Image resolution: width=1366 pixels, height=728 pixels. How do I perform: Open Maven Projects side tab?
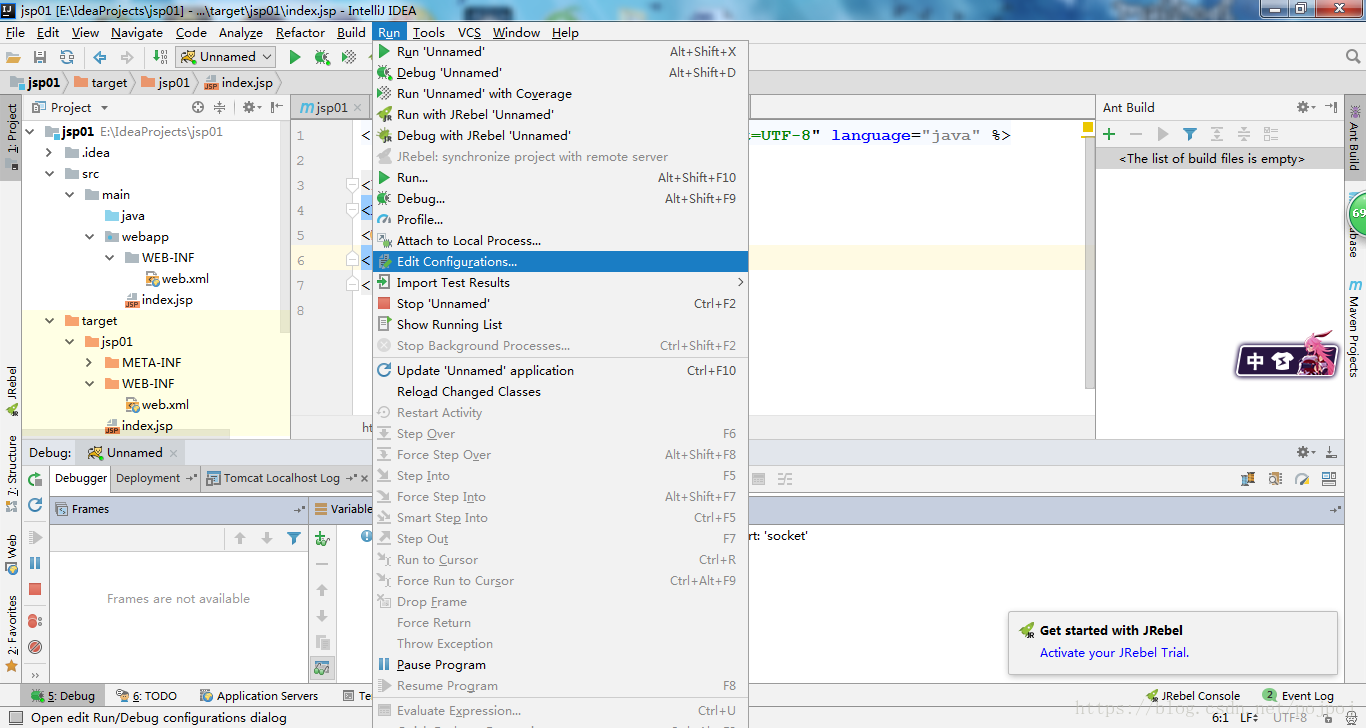1354,330
